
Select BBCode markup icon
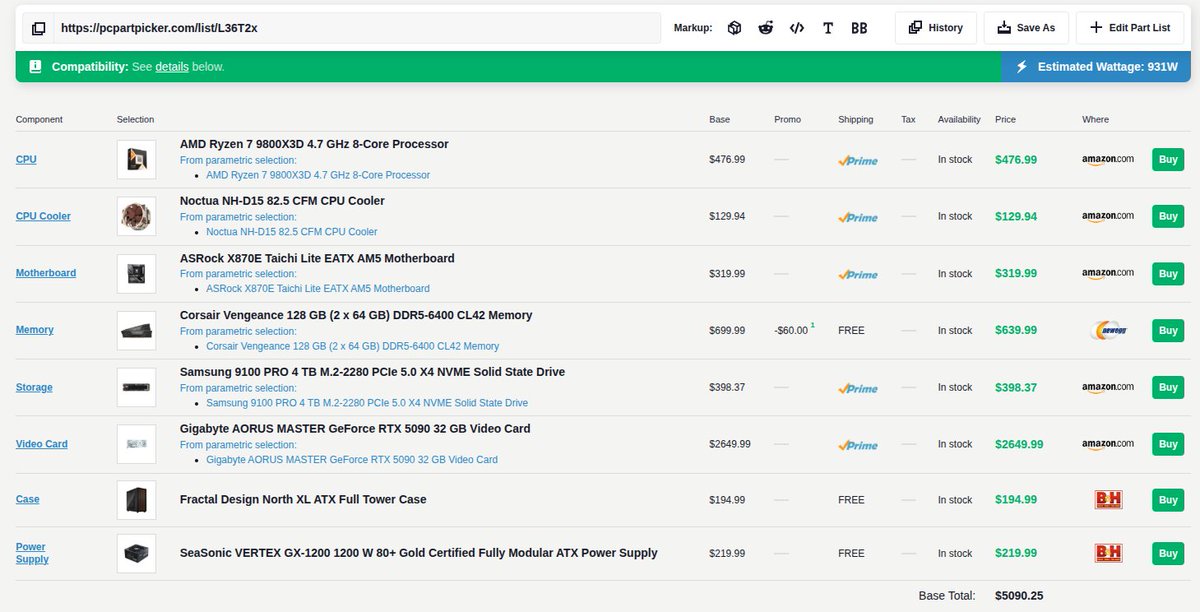(x=859, y=28)
